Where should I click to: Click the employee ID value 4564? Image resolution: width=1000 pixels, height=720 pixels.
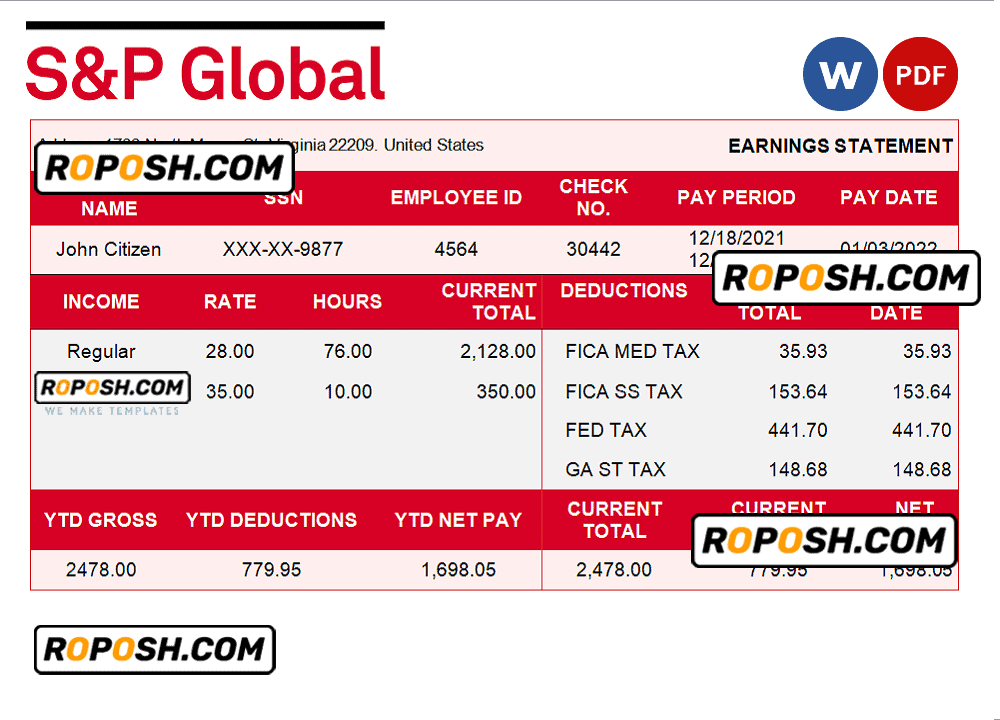(456, 249)
